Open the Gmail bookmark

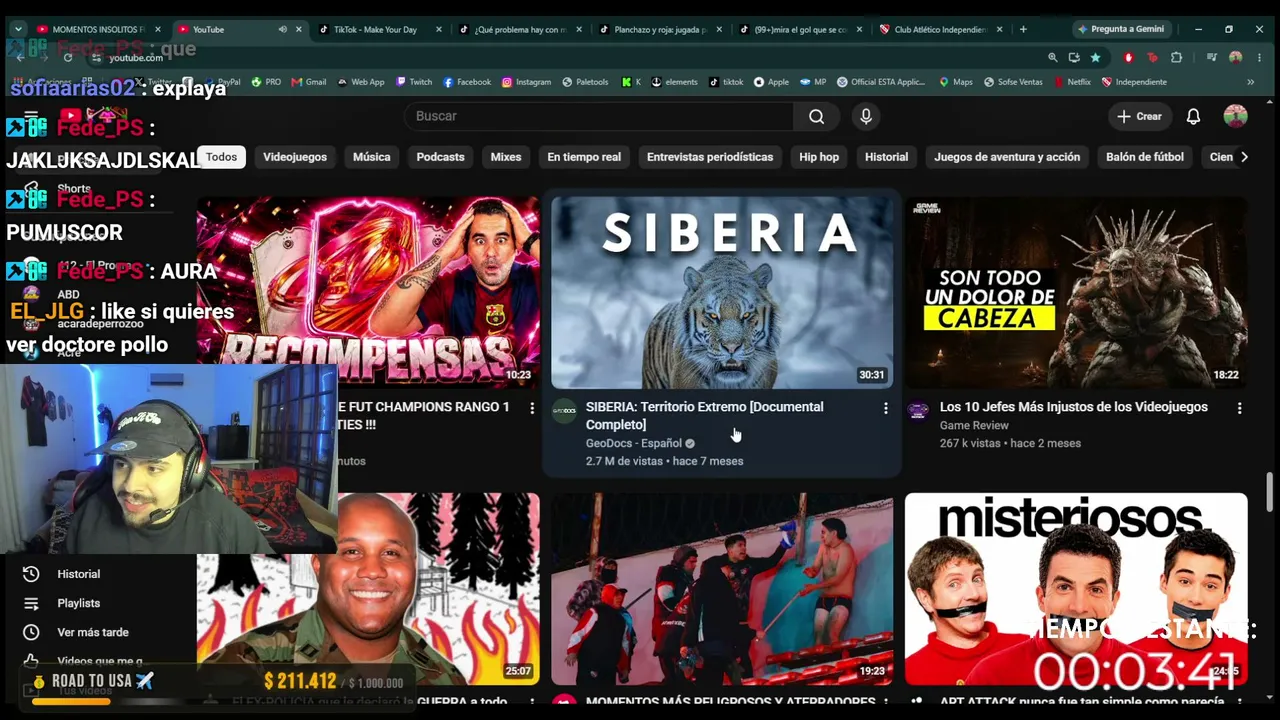click(x=308, y=82)
